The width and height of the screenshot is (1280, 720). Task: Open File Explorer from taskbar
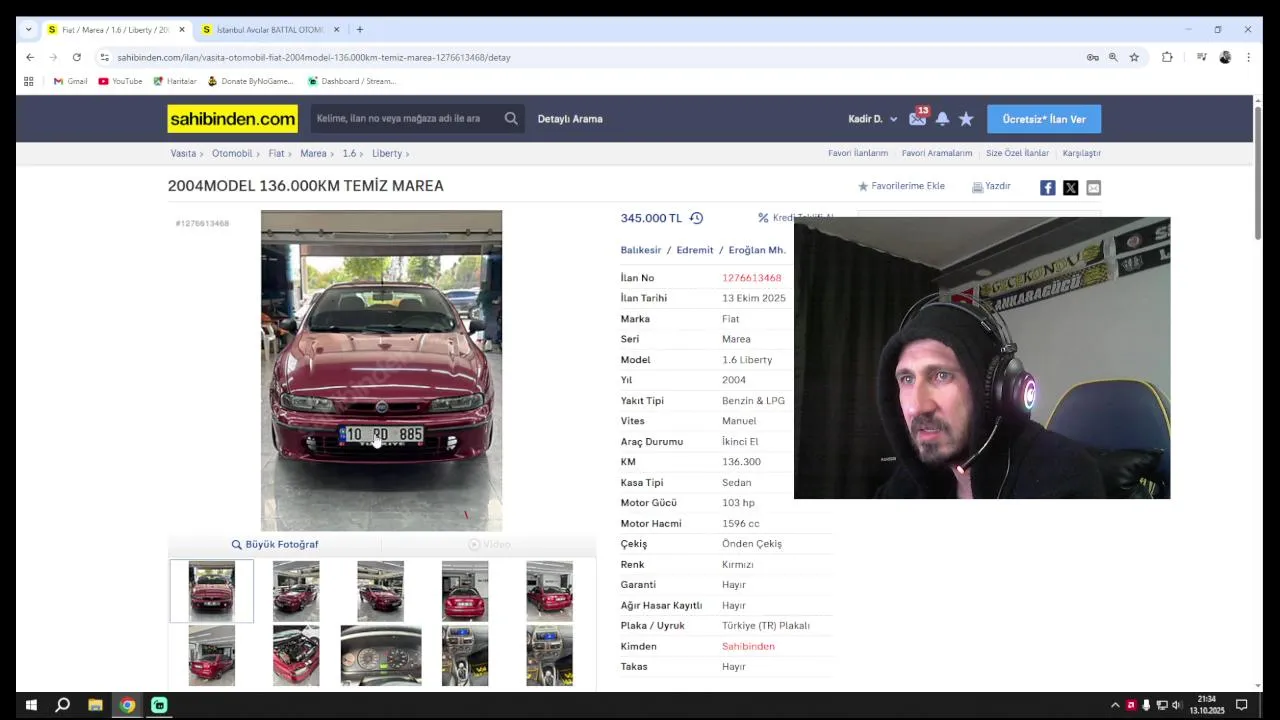pos(95,705)
